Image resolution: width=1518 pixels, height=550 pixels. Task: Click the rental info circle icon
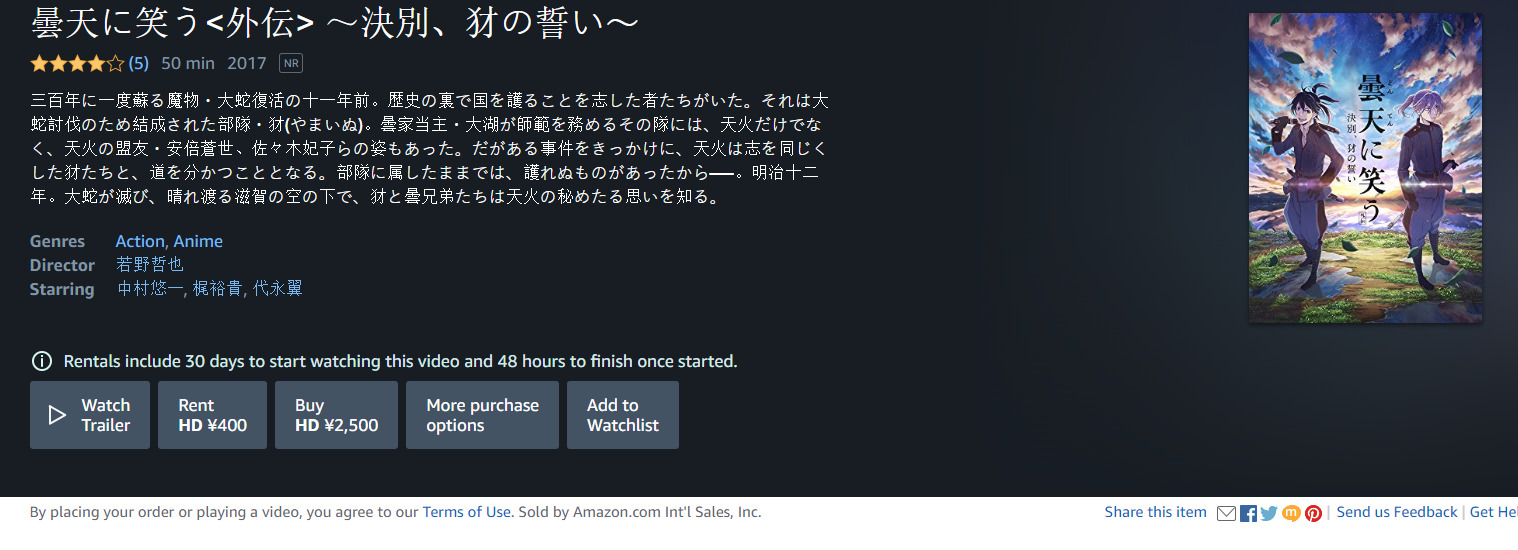42,361
